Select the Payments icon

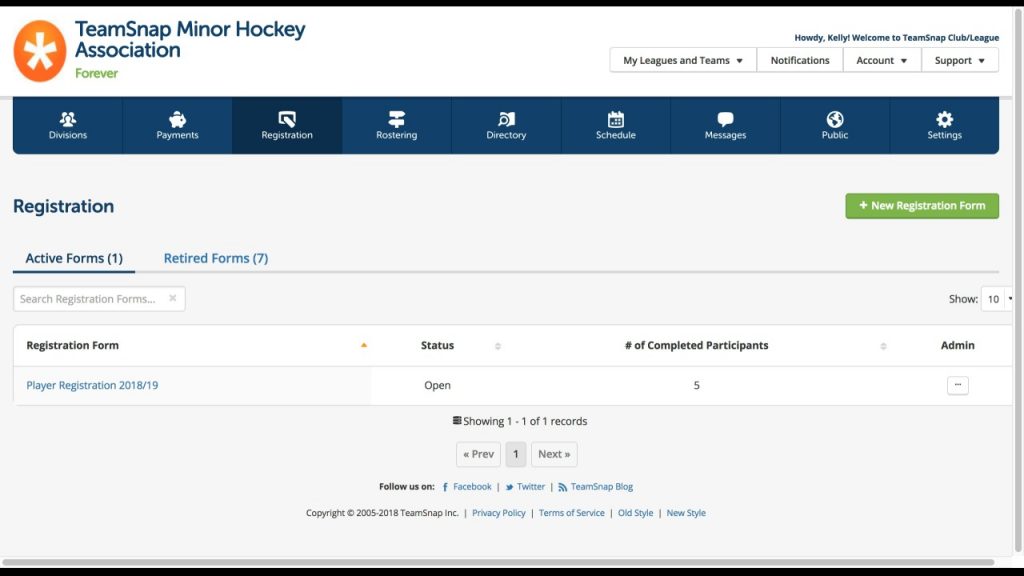[176, 124]
